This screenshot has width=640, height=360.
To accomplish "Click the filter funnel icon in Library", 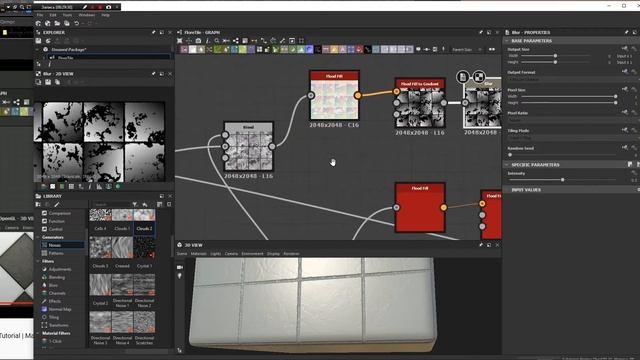I will pyautogui.click(x=134, y=204).
